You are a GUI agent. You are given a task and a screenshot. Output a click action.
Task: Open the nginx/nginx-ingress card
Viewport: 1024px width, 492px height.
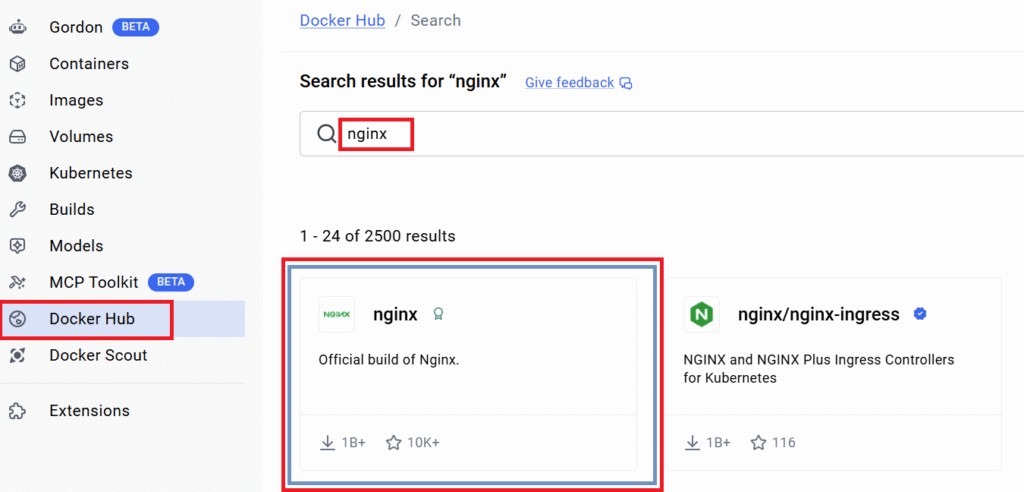click(833, 374)
